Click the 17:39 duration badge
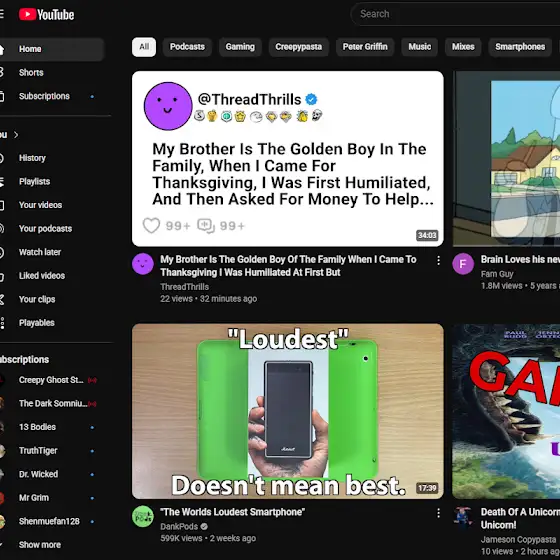Image resolution: width=560 pixels, height=560 pixels. 427,488
